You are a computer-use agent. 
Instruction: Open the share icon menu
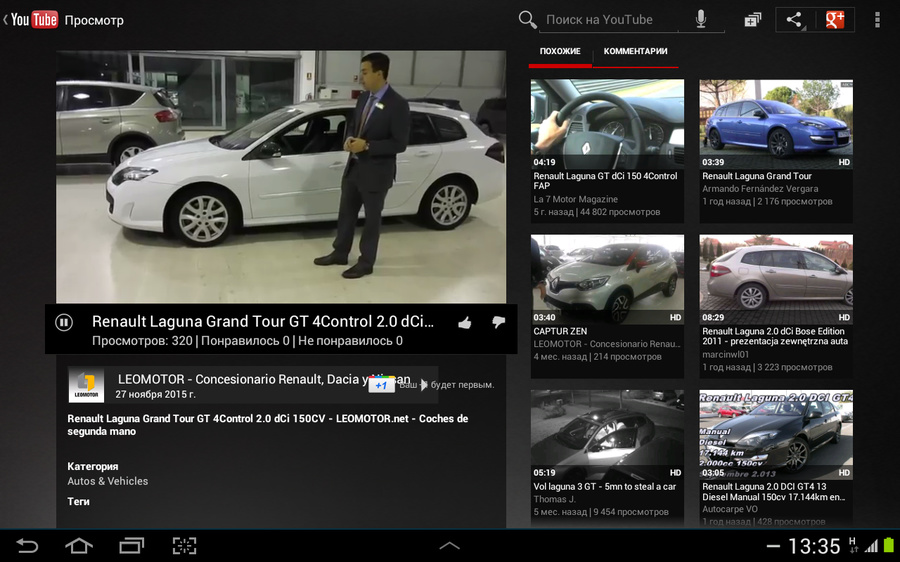tap(794, 20)
